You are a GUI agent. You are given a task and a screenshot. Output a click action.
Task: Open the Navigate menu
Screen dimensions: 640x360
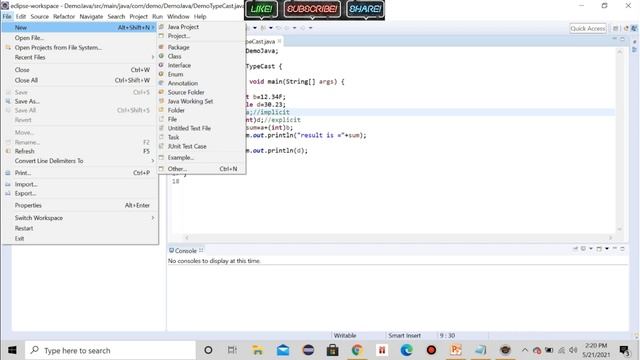pos(91,16)
